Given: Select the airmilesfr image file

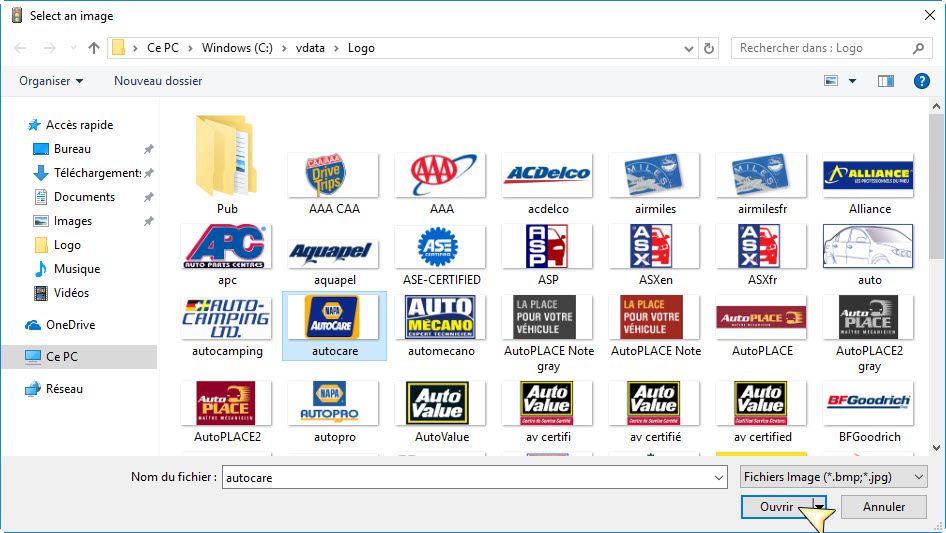Looking at the screenshot, I should click(762, 175).
